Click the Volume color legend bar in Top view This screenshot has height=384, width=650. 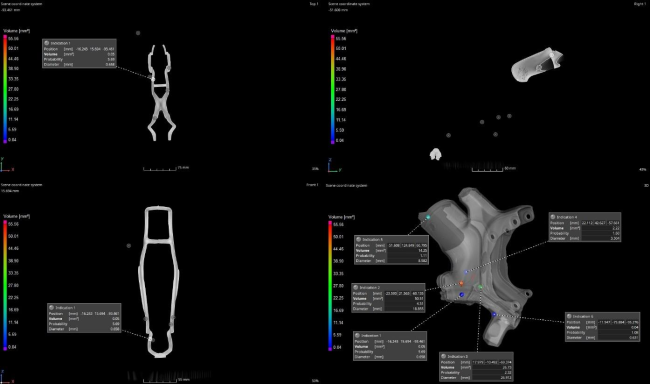click(5, 89)
